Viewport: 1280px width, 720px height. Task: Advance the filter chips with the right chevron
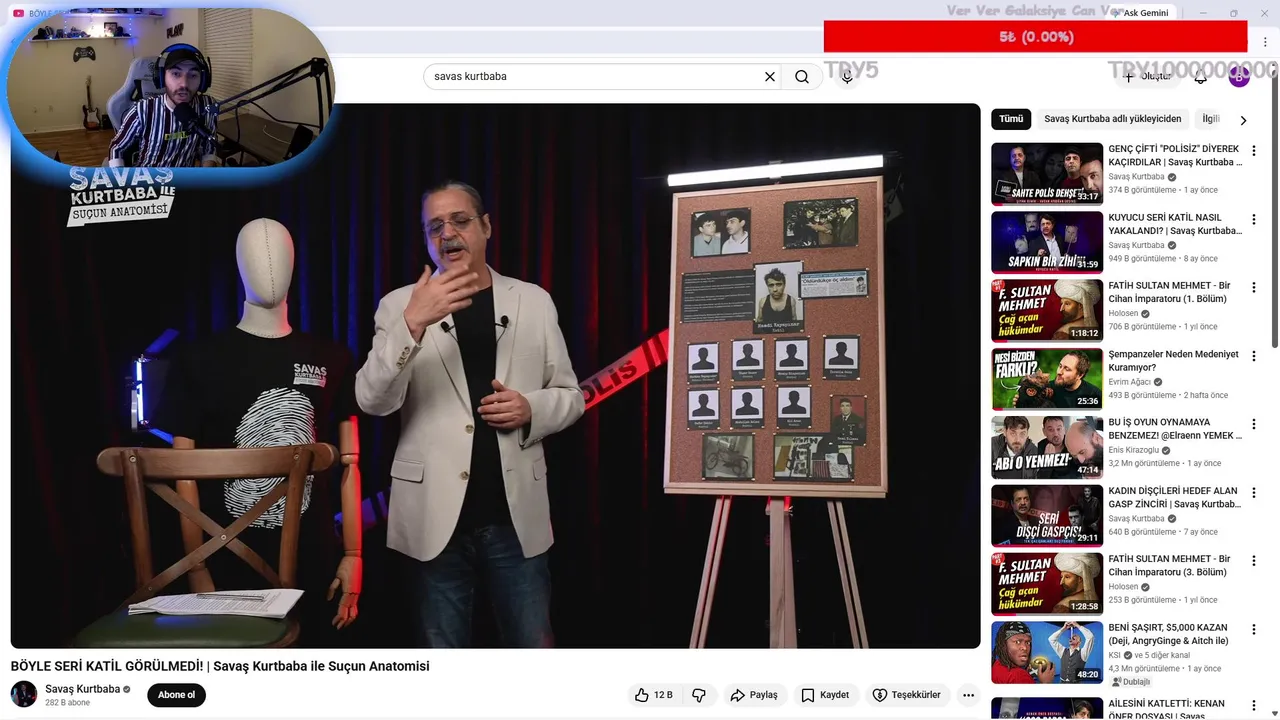pos(1243,120)
